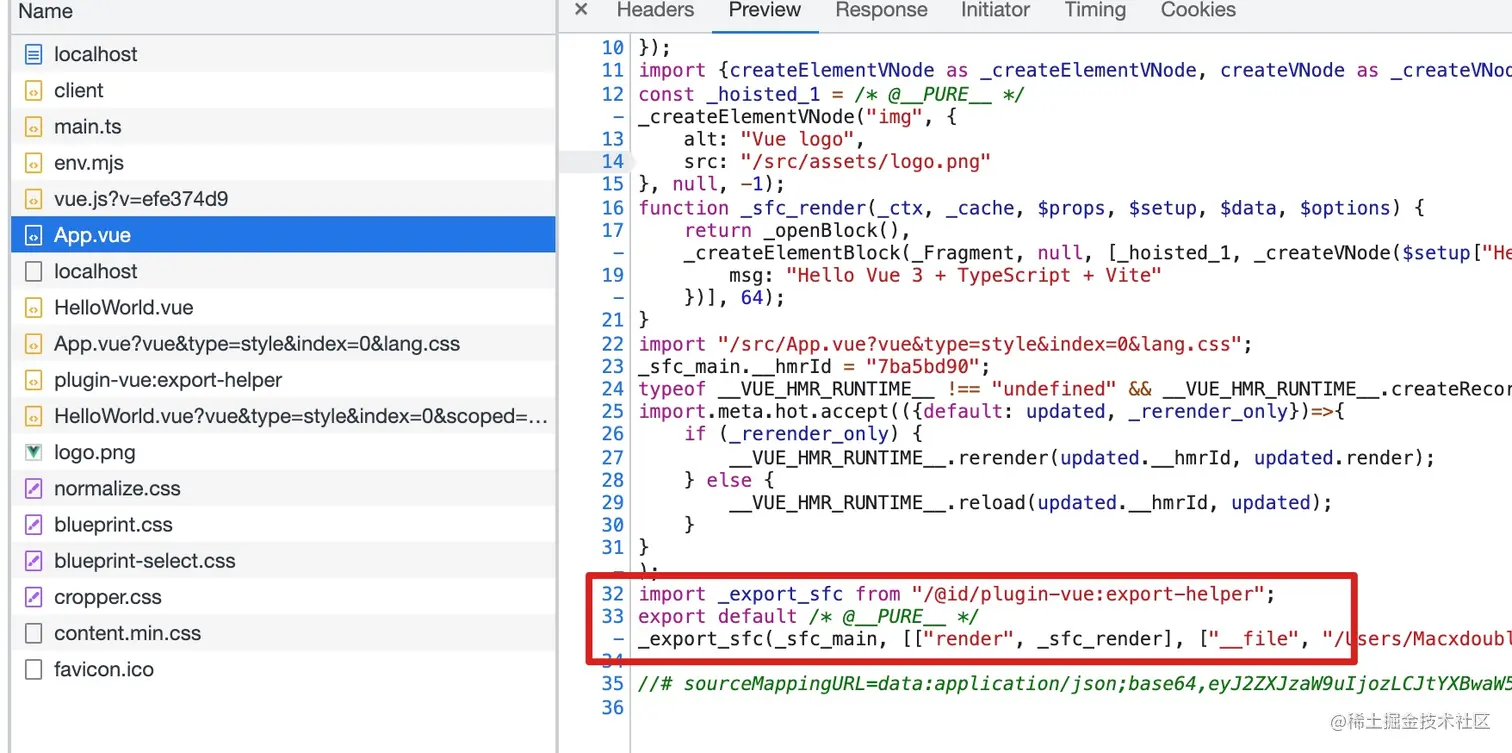
Task: Open the Initiator tab
Action: 995,10
